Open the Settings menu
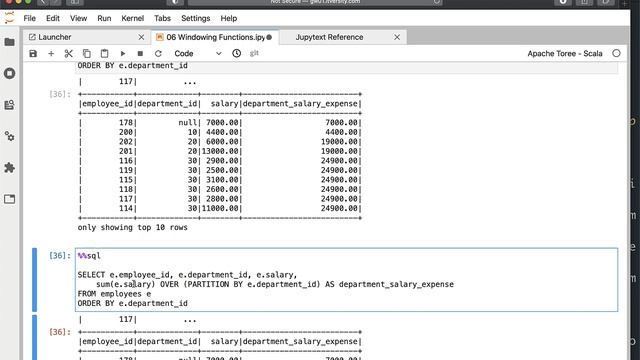The image size is (640, 360). click(196, 18)
